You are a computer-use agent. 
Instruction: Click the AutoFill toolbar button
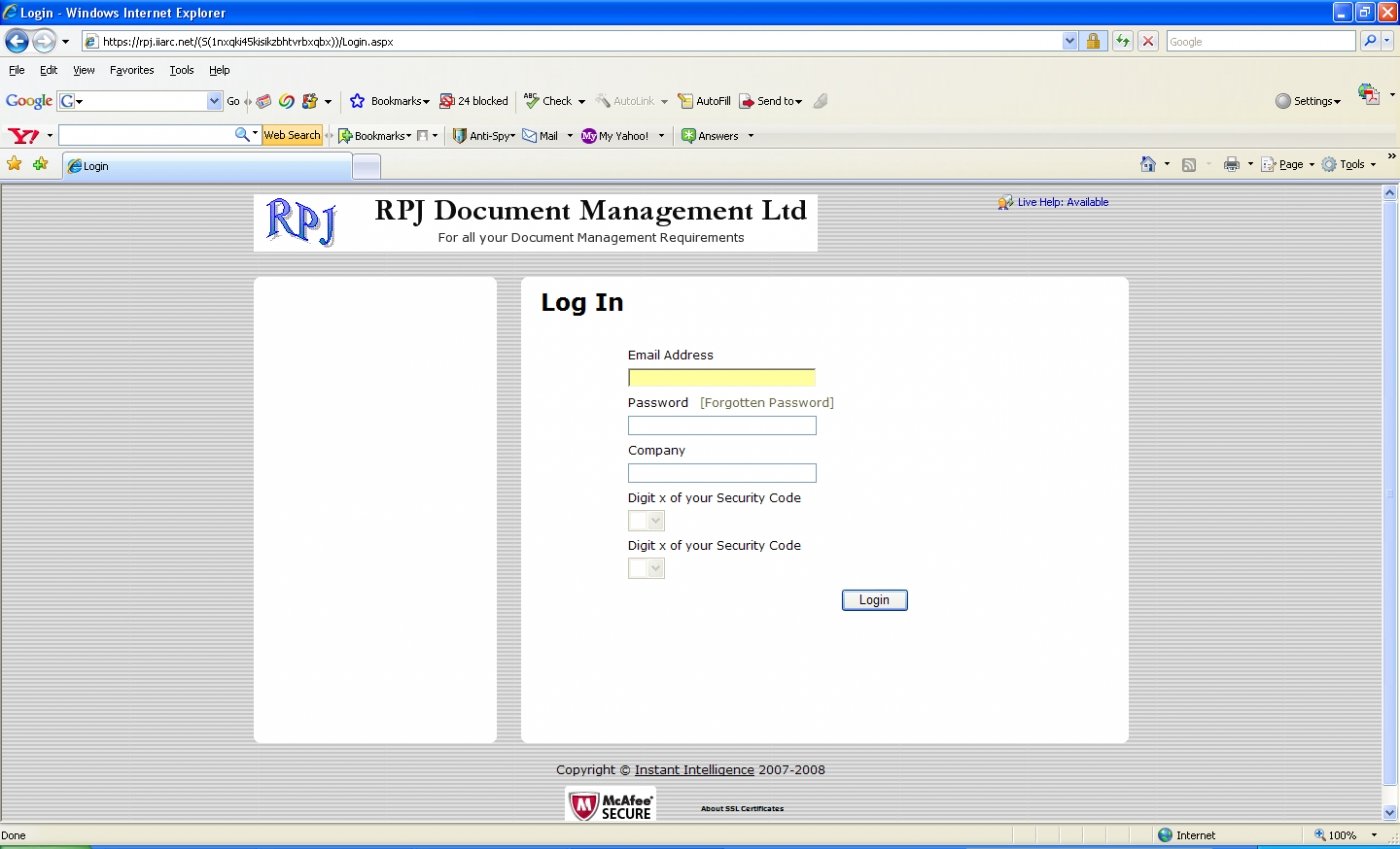point(704,101)
